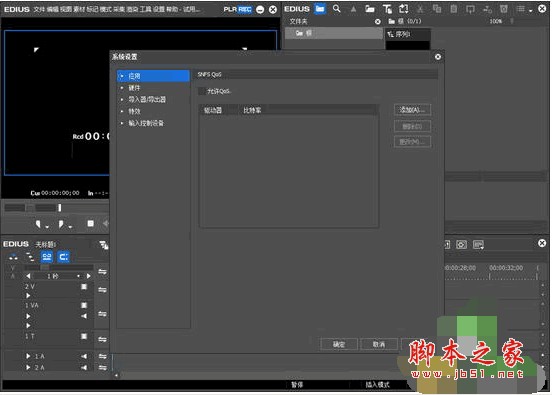Click the sync-lock icon on 2 A track
The width and height of the screenshot is (552, 395).
coord(102,368)
